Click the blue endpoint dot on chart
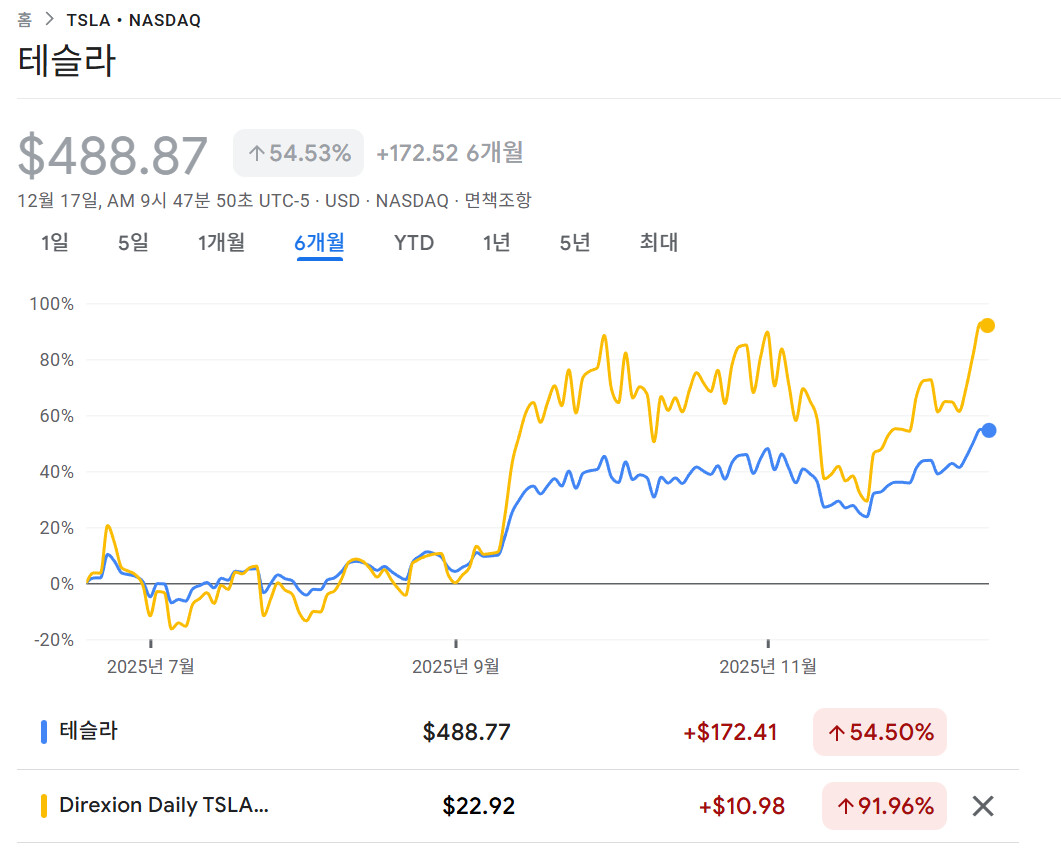The image size is (1061, 853). click(988, 430)
